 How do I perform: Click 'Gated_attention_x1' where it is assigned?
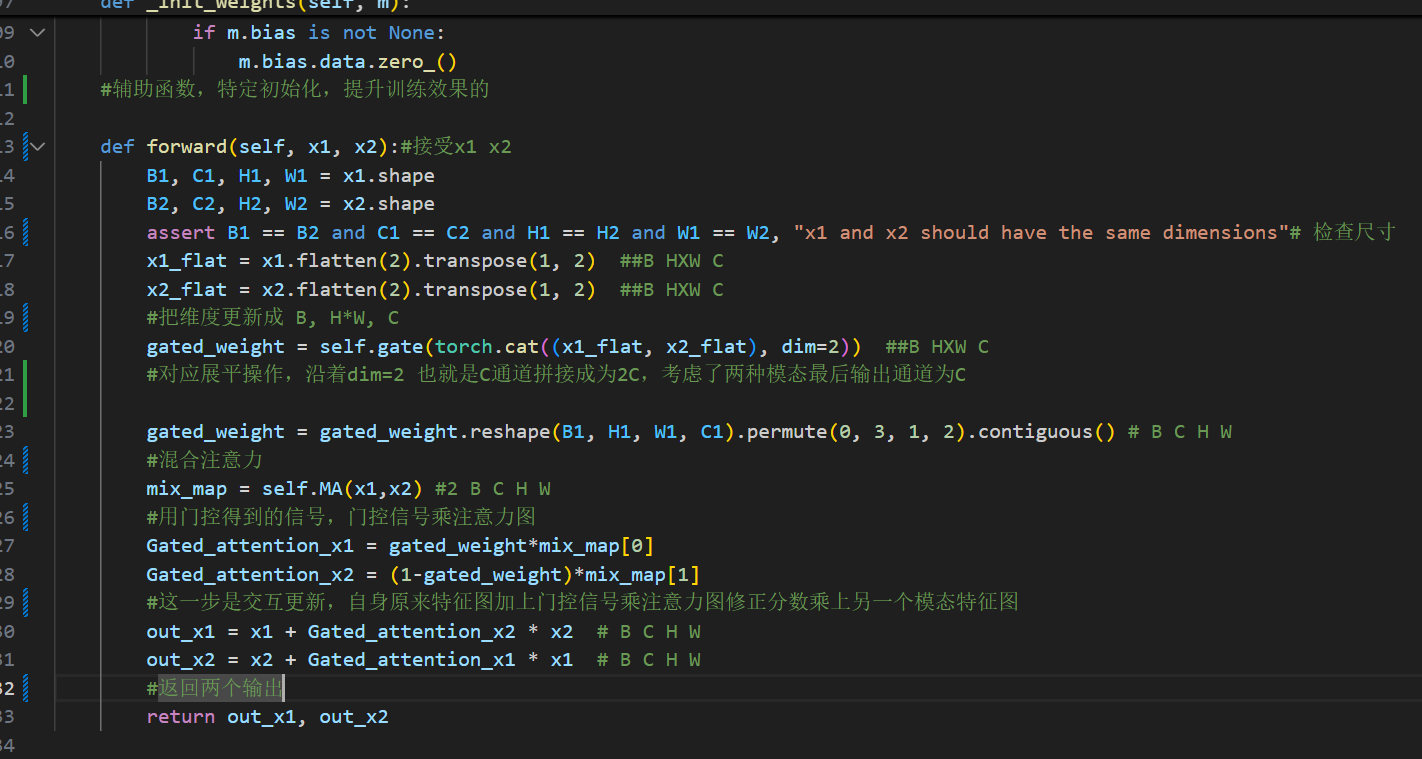(250, 546)
